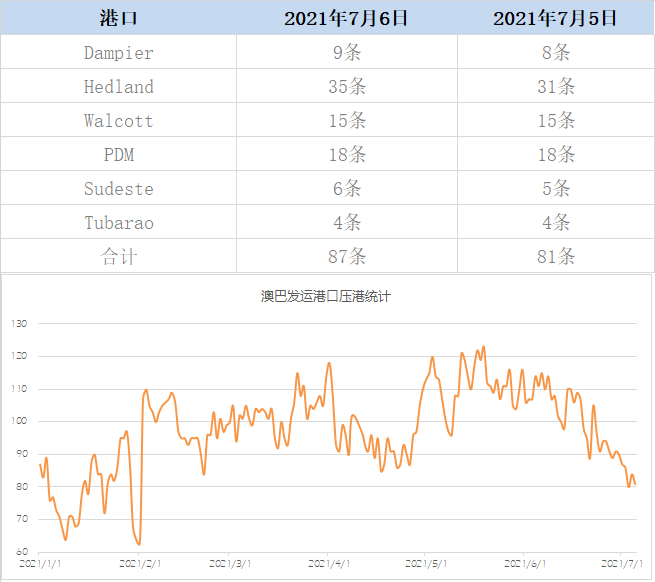This screenshot has height=582, width=655.
Task: Click the 70 y-axis label
Action: click(22, 519)
